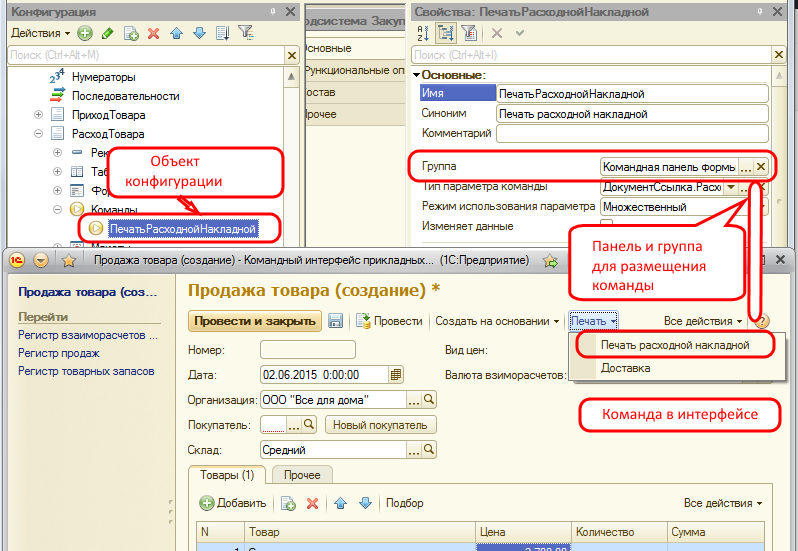Click the Комментарий property input field
This screenshot has width=798, height=551.
click(632, 134)
